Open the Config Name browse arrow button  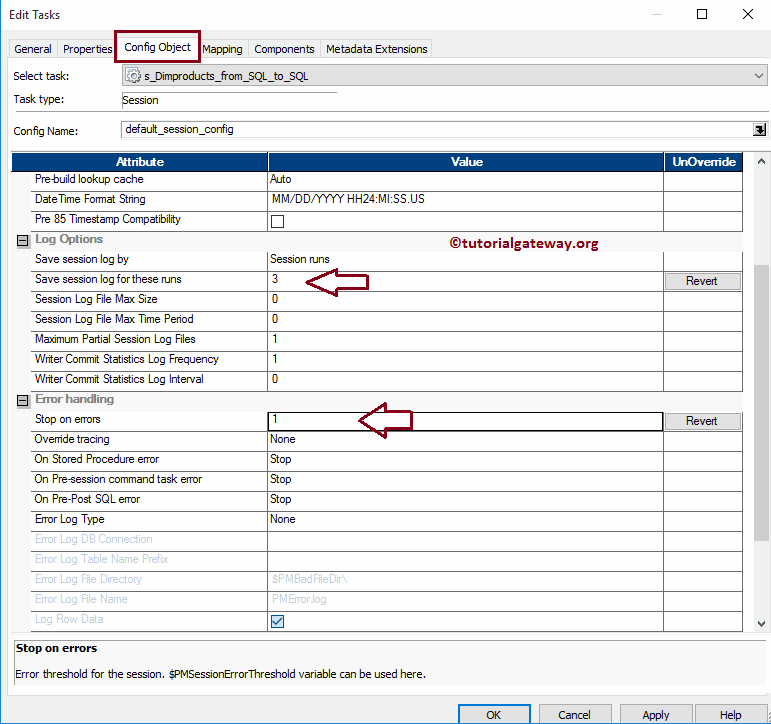tap(760, 129)
